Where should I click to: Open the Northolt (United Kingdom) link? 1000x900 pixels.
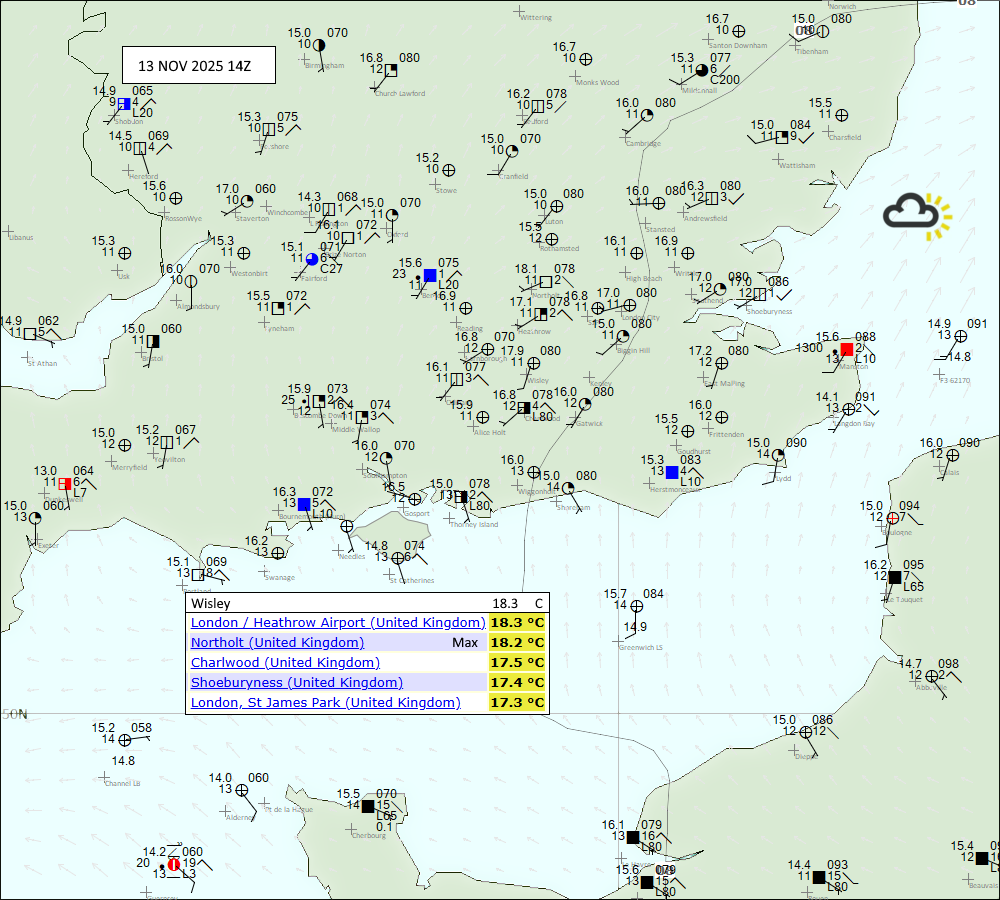277,642
